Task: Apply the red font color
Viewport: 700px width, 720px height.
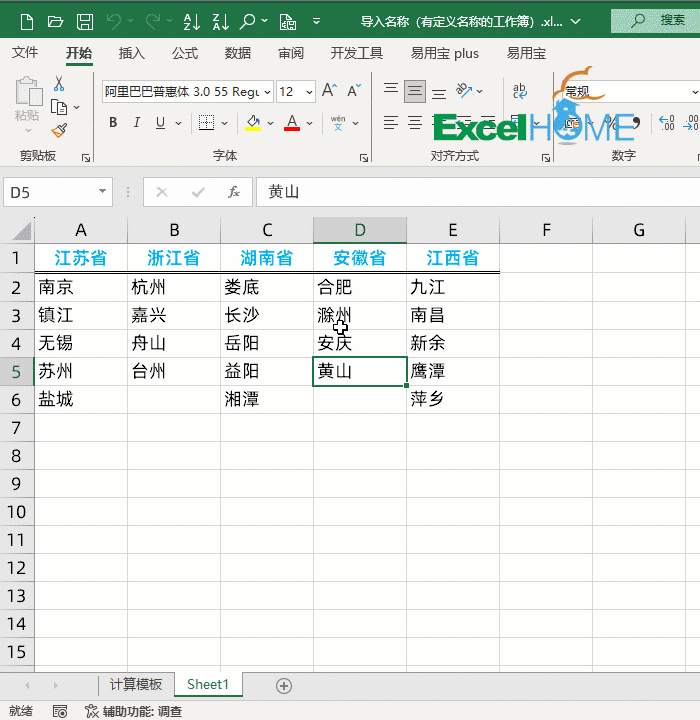Action: [x=292, y=123]
